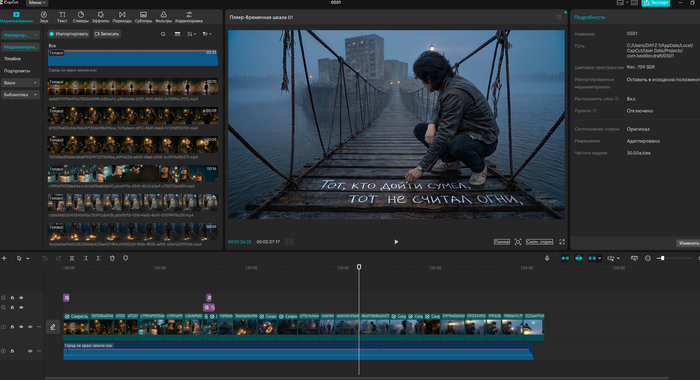The height and width of the screenshot is (380, 700).
Task: Open the Стикеры (stickers) panel
Action: (x=81, y=17)
